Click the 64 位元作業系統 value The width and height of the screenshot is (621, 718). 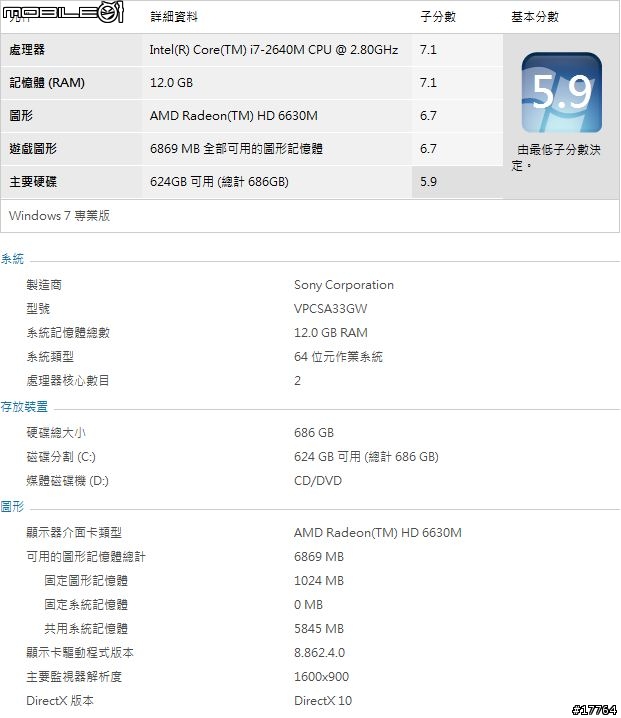click(338, 356)
